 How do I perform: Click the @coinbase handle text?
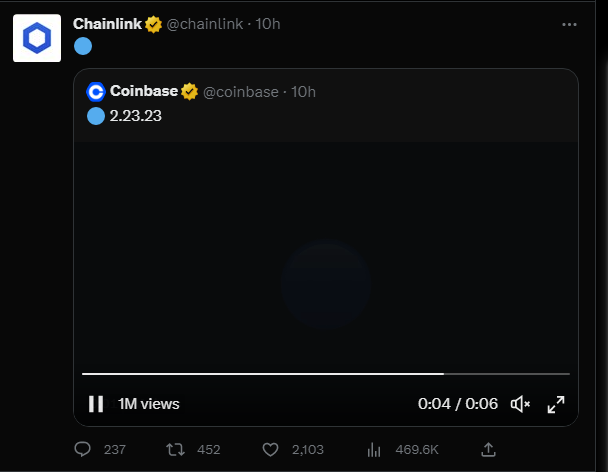[241, 92]
